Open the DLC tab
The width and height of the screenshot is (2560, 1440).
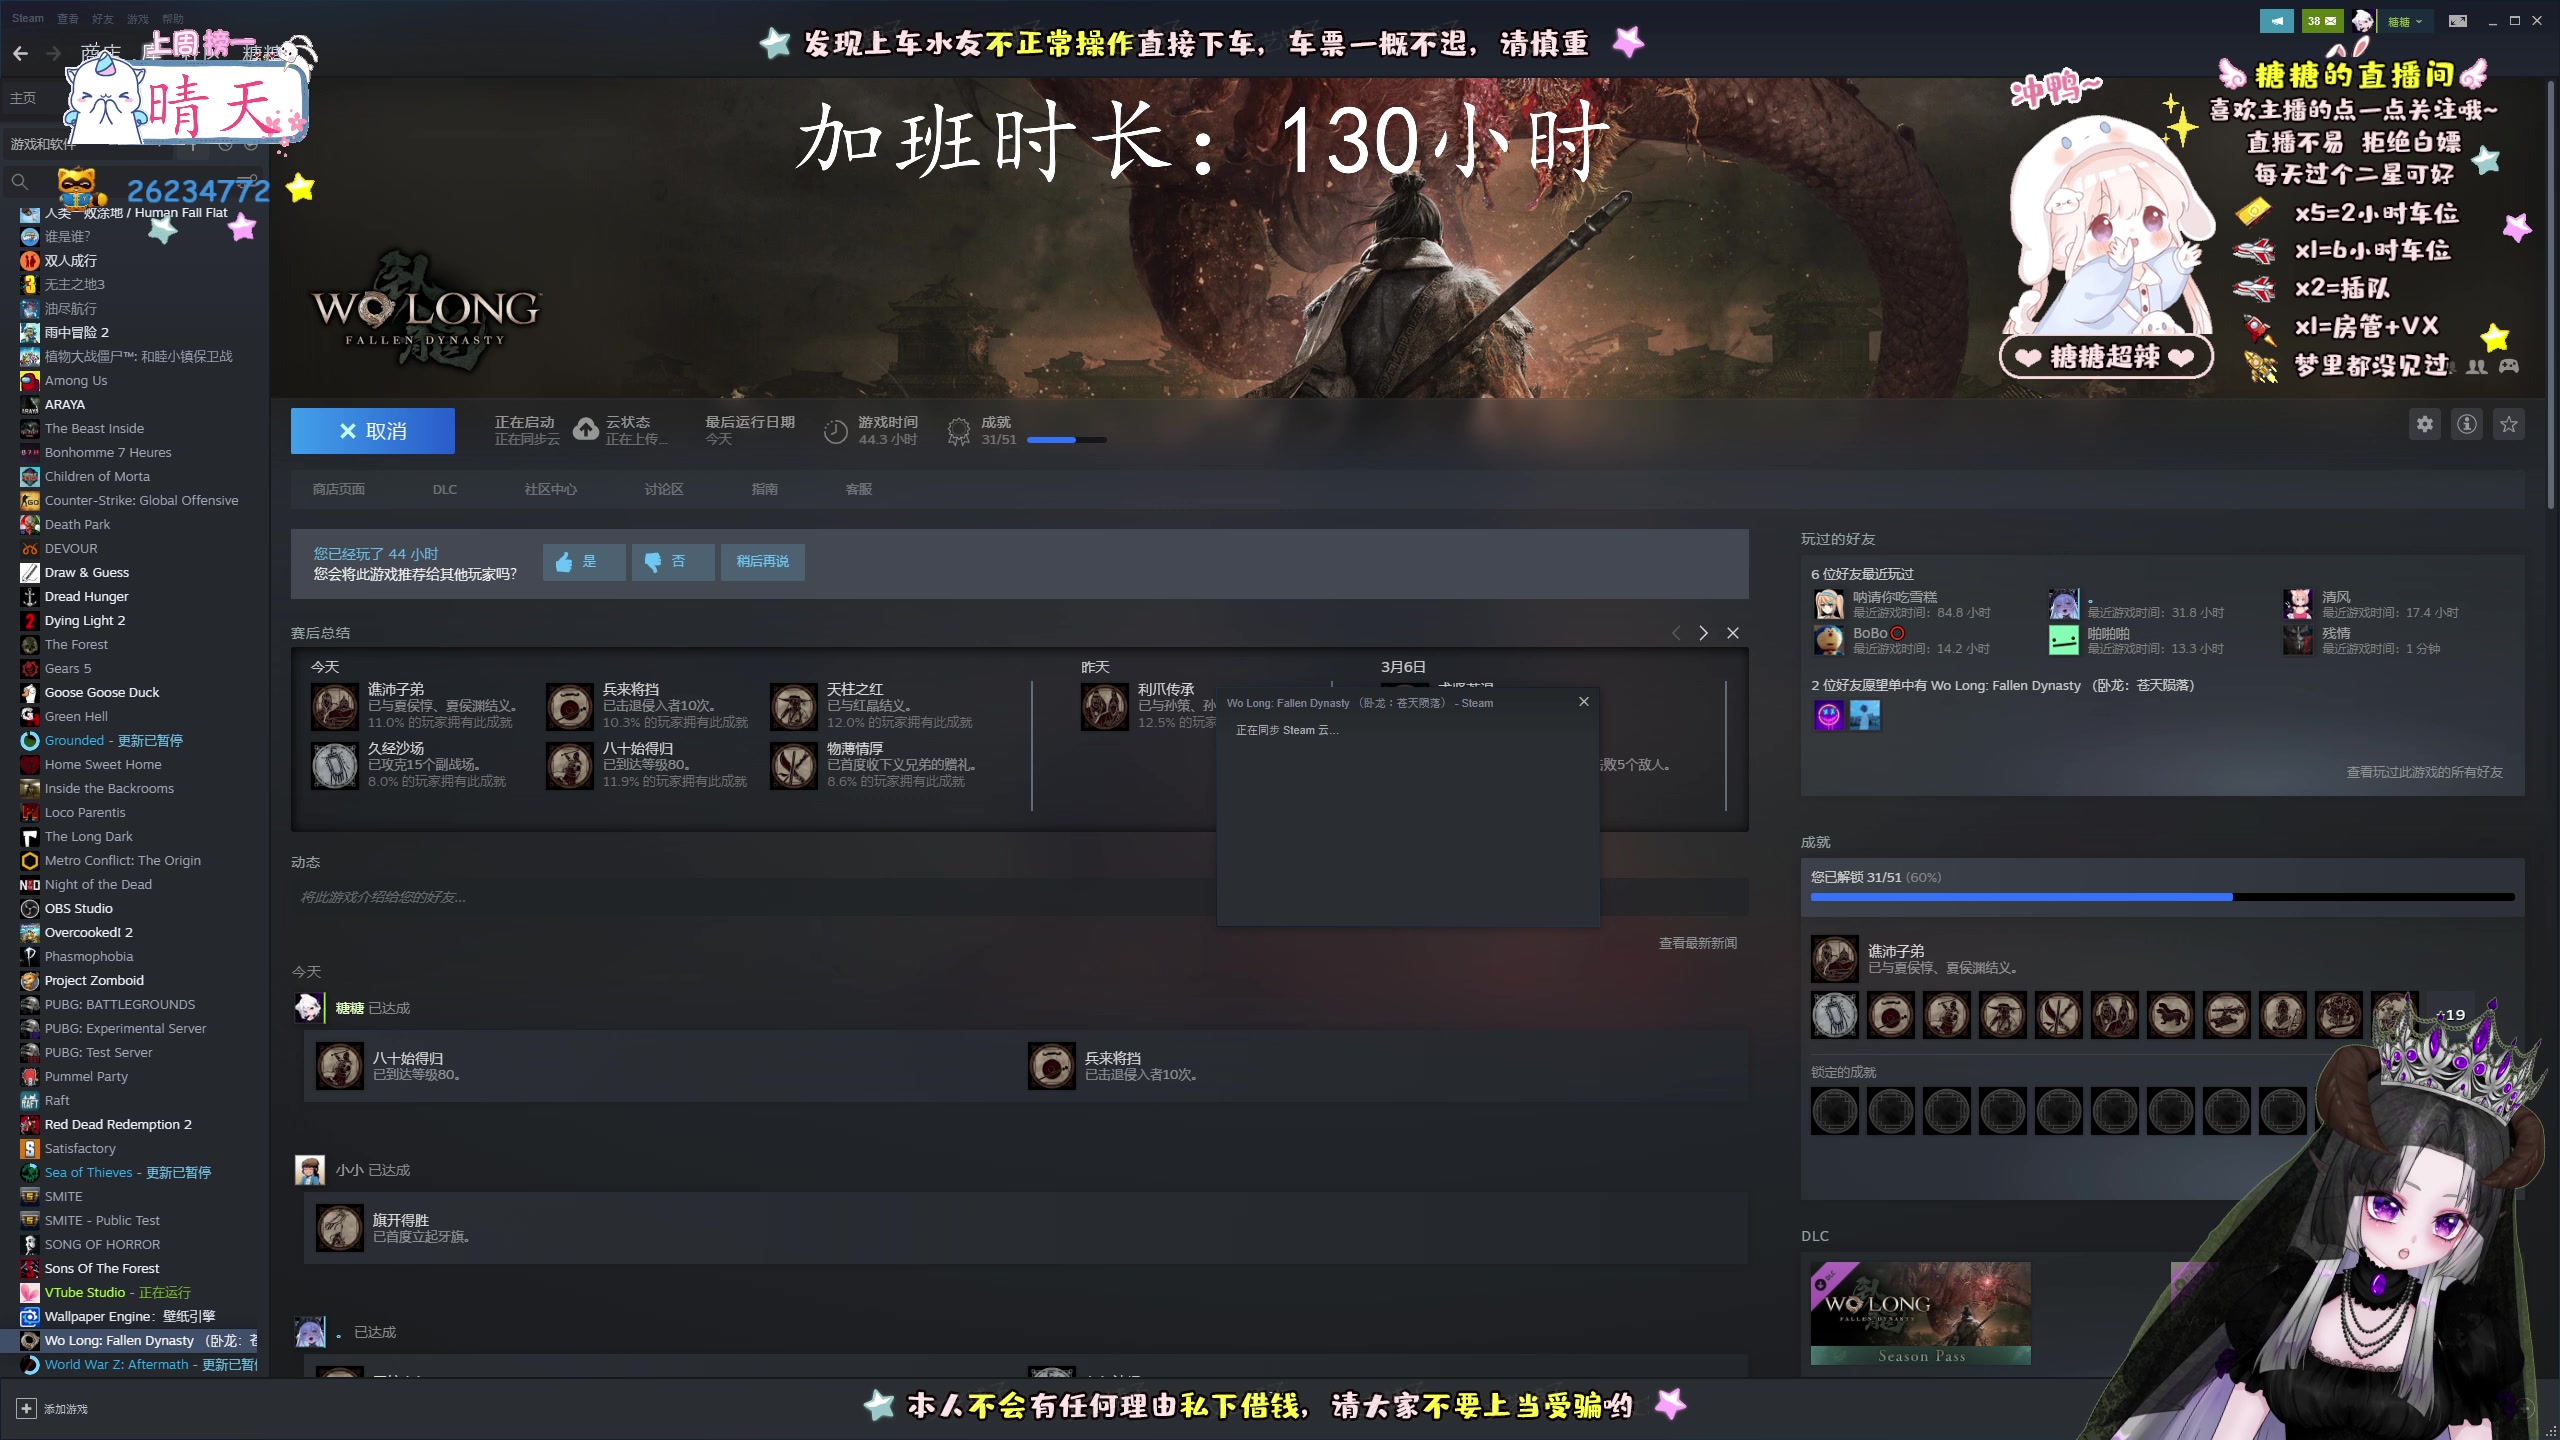(x=445, y=489)
